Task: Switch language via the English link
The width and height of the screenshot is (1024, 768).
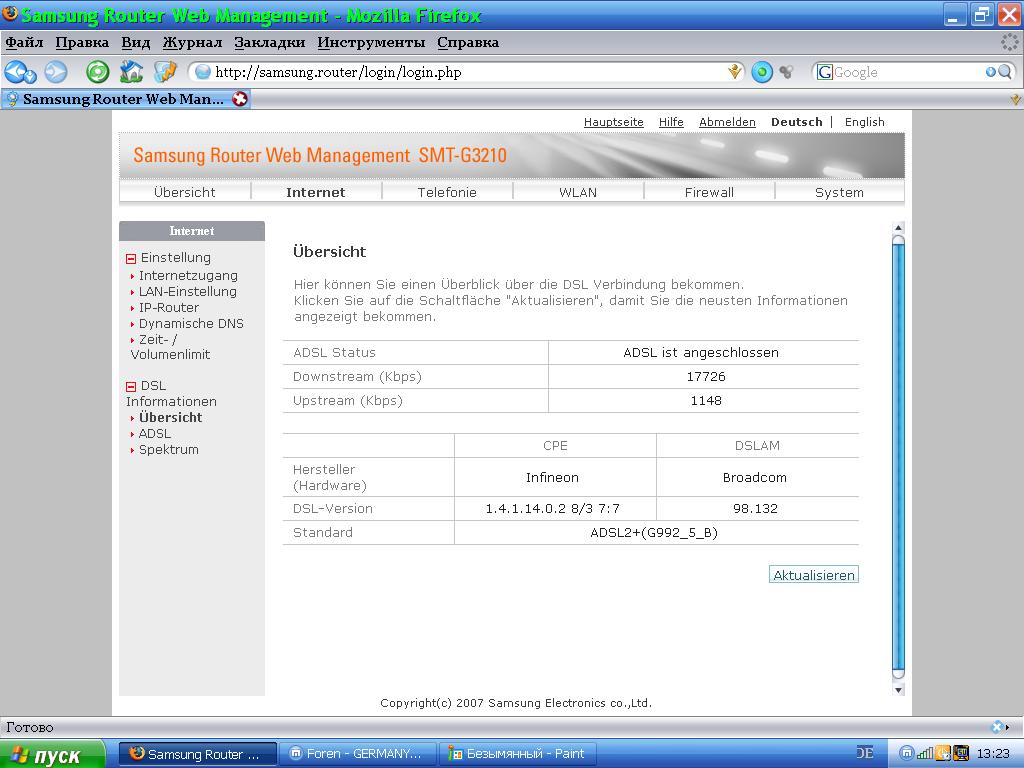Action: pos(864,122)
